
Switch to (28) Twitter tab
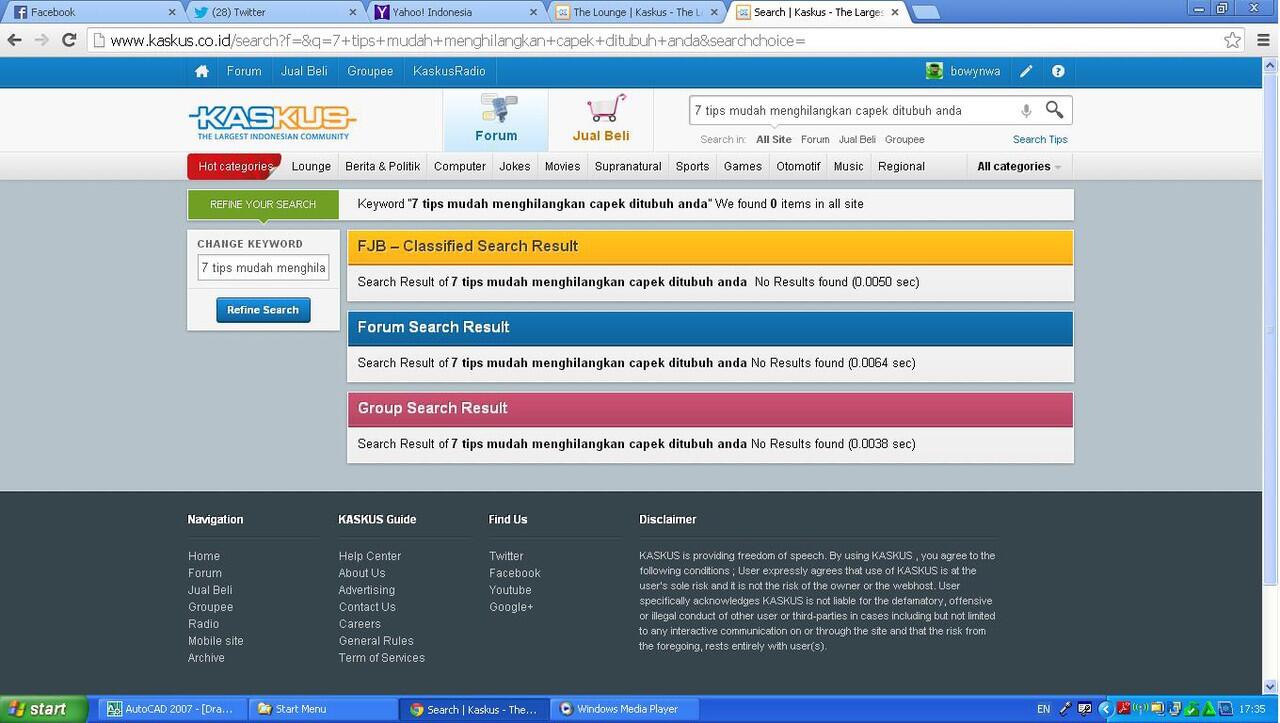(270, 12)
